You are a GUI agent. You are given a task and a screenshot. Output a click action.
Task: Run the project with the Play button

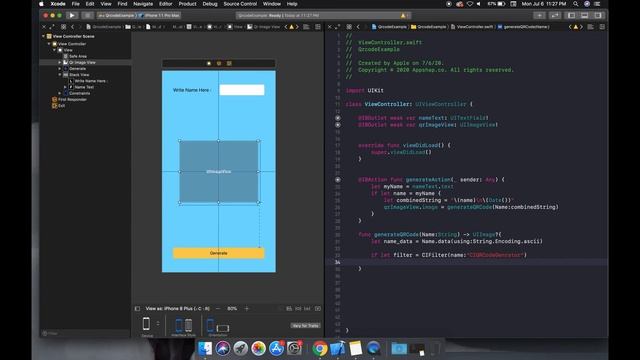[72, 16]
